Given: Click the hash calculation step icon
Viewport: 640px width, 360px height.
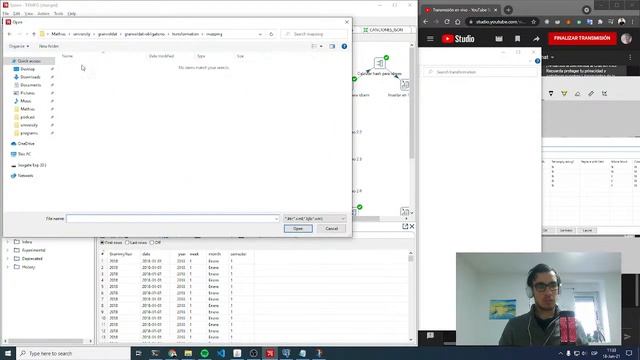Looking at the screenshot, I should click(x=380, y=63).
